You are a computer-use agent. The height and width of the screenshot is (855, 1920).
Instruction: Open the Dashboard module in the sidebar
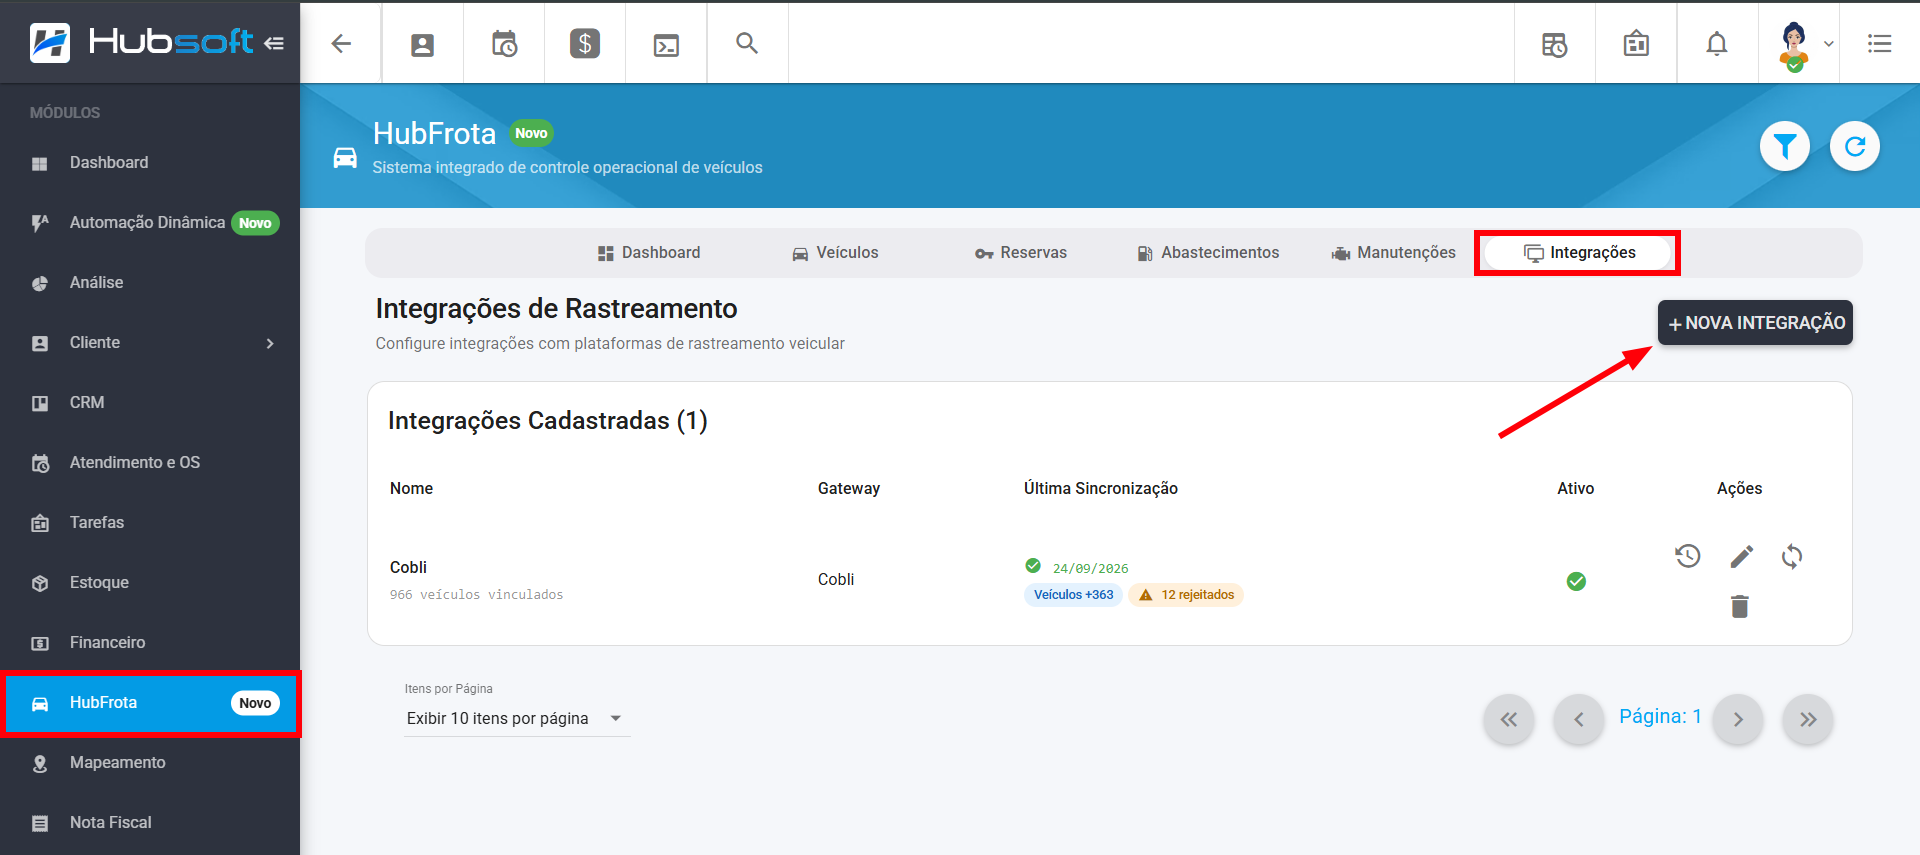150,163
